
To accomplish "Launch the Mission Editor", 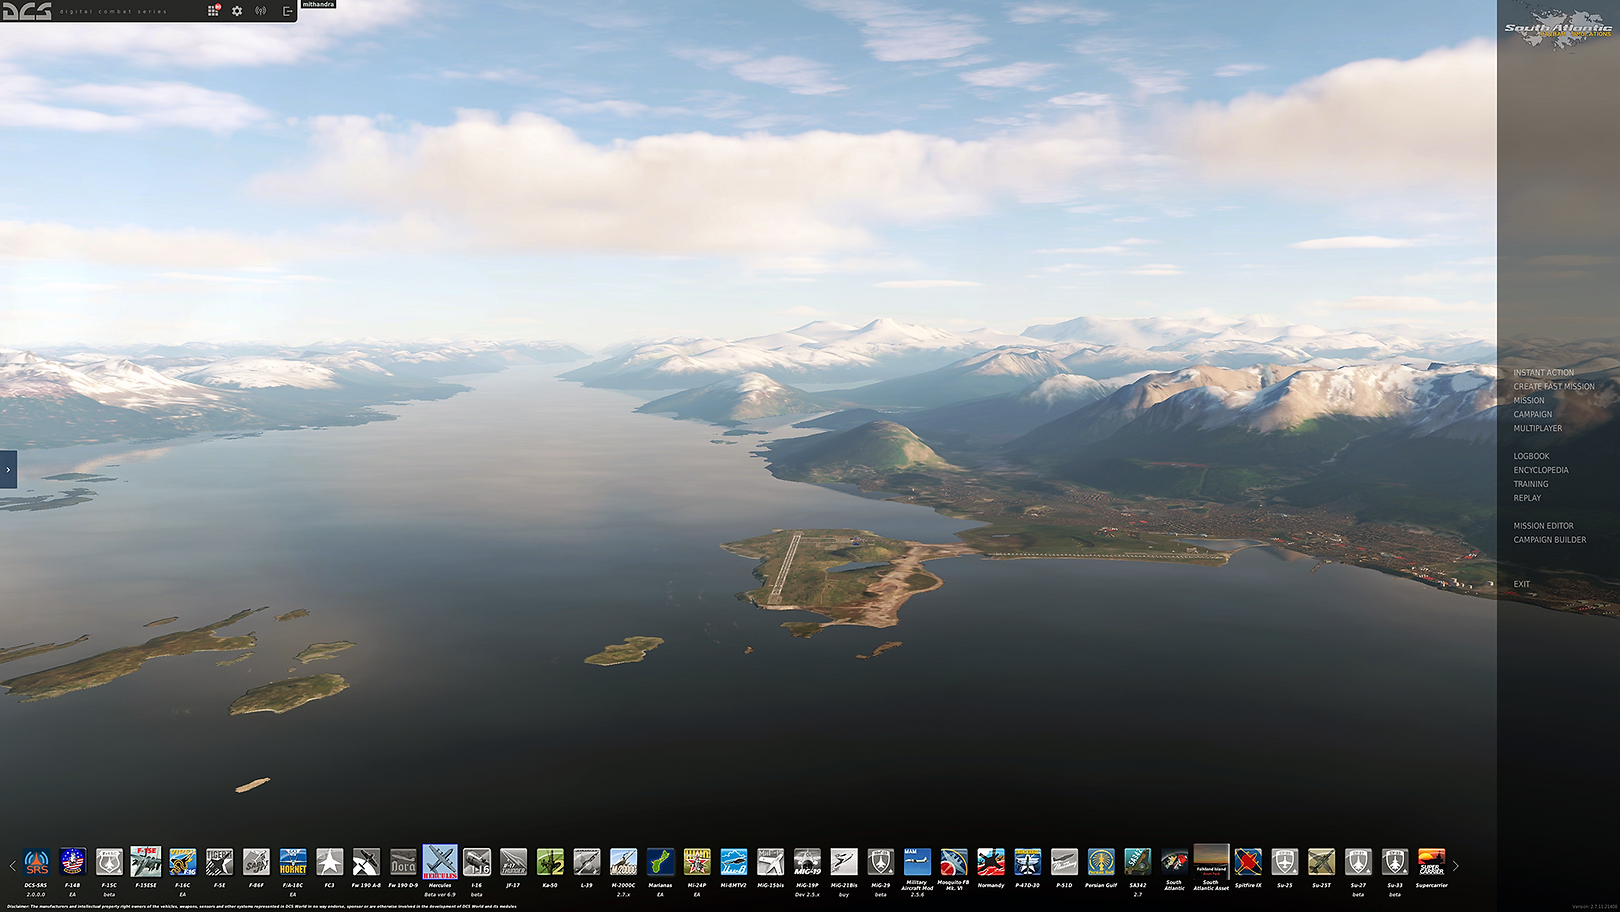I will pyautogui.click(x=1543, y=526).
